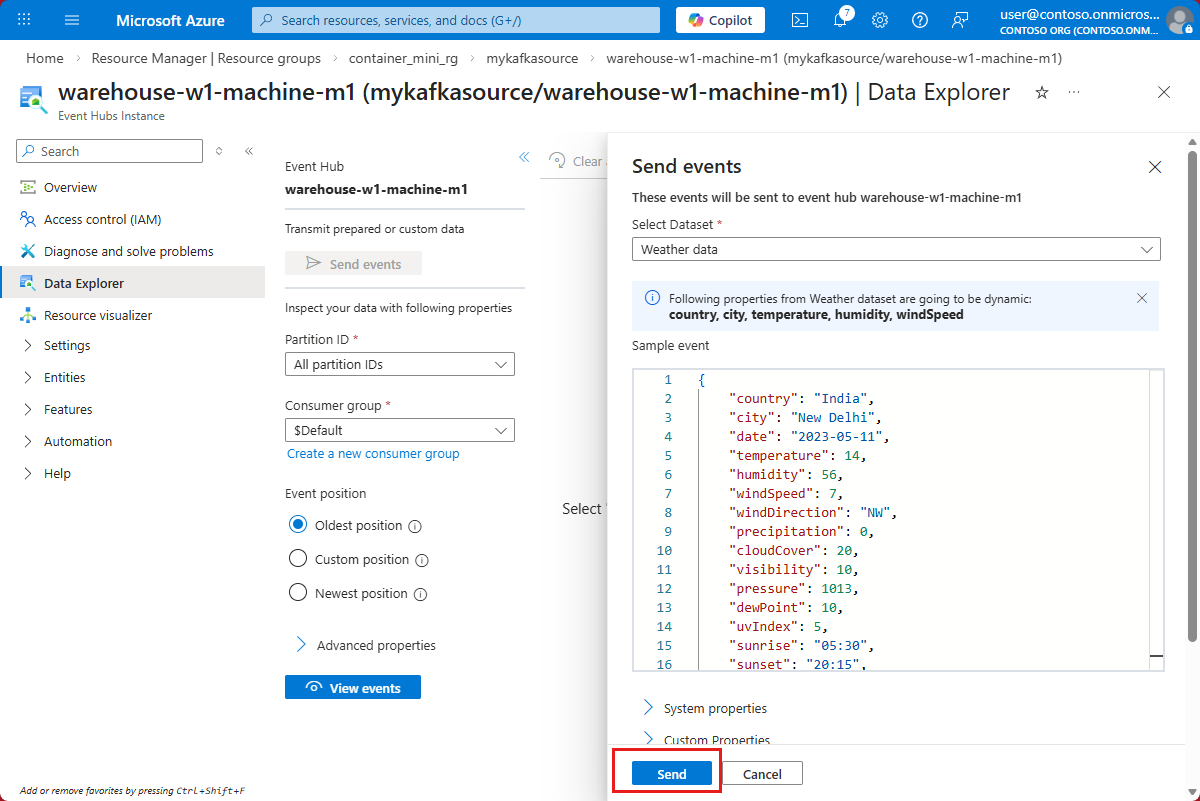1200x801 pixels.
Task: Click the "city": "New Delhi" line
Action: (x=806, y=418)
